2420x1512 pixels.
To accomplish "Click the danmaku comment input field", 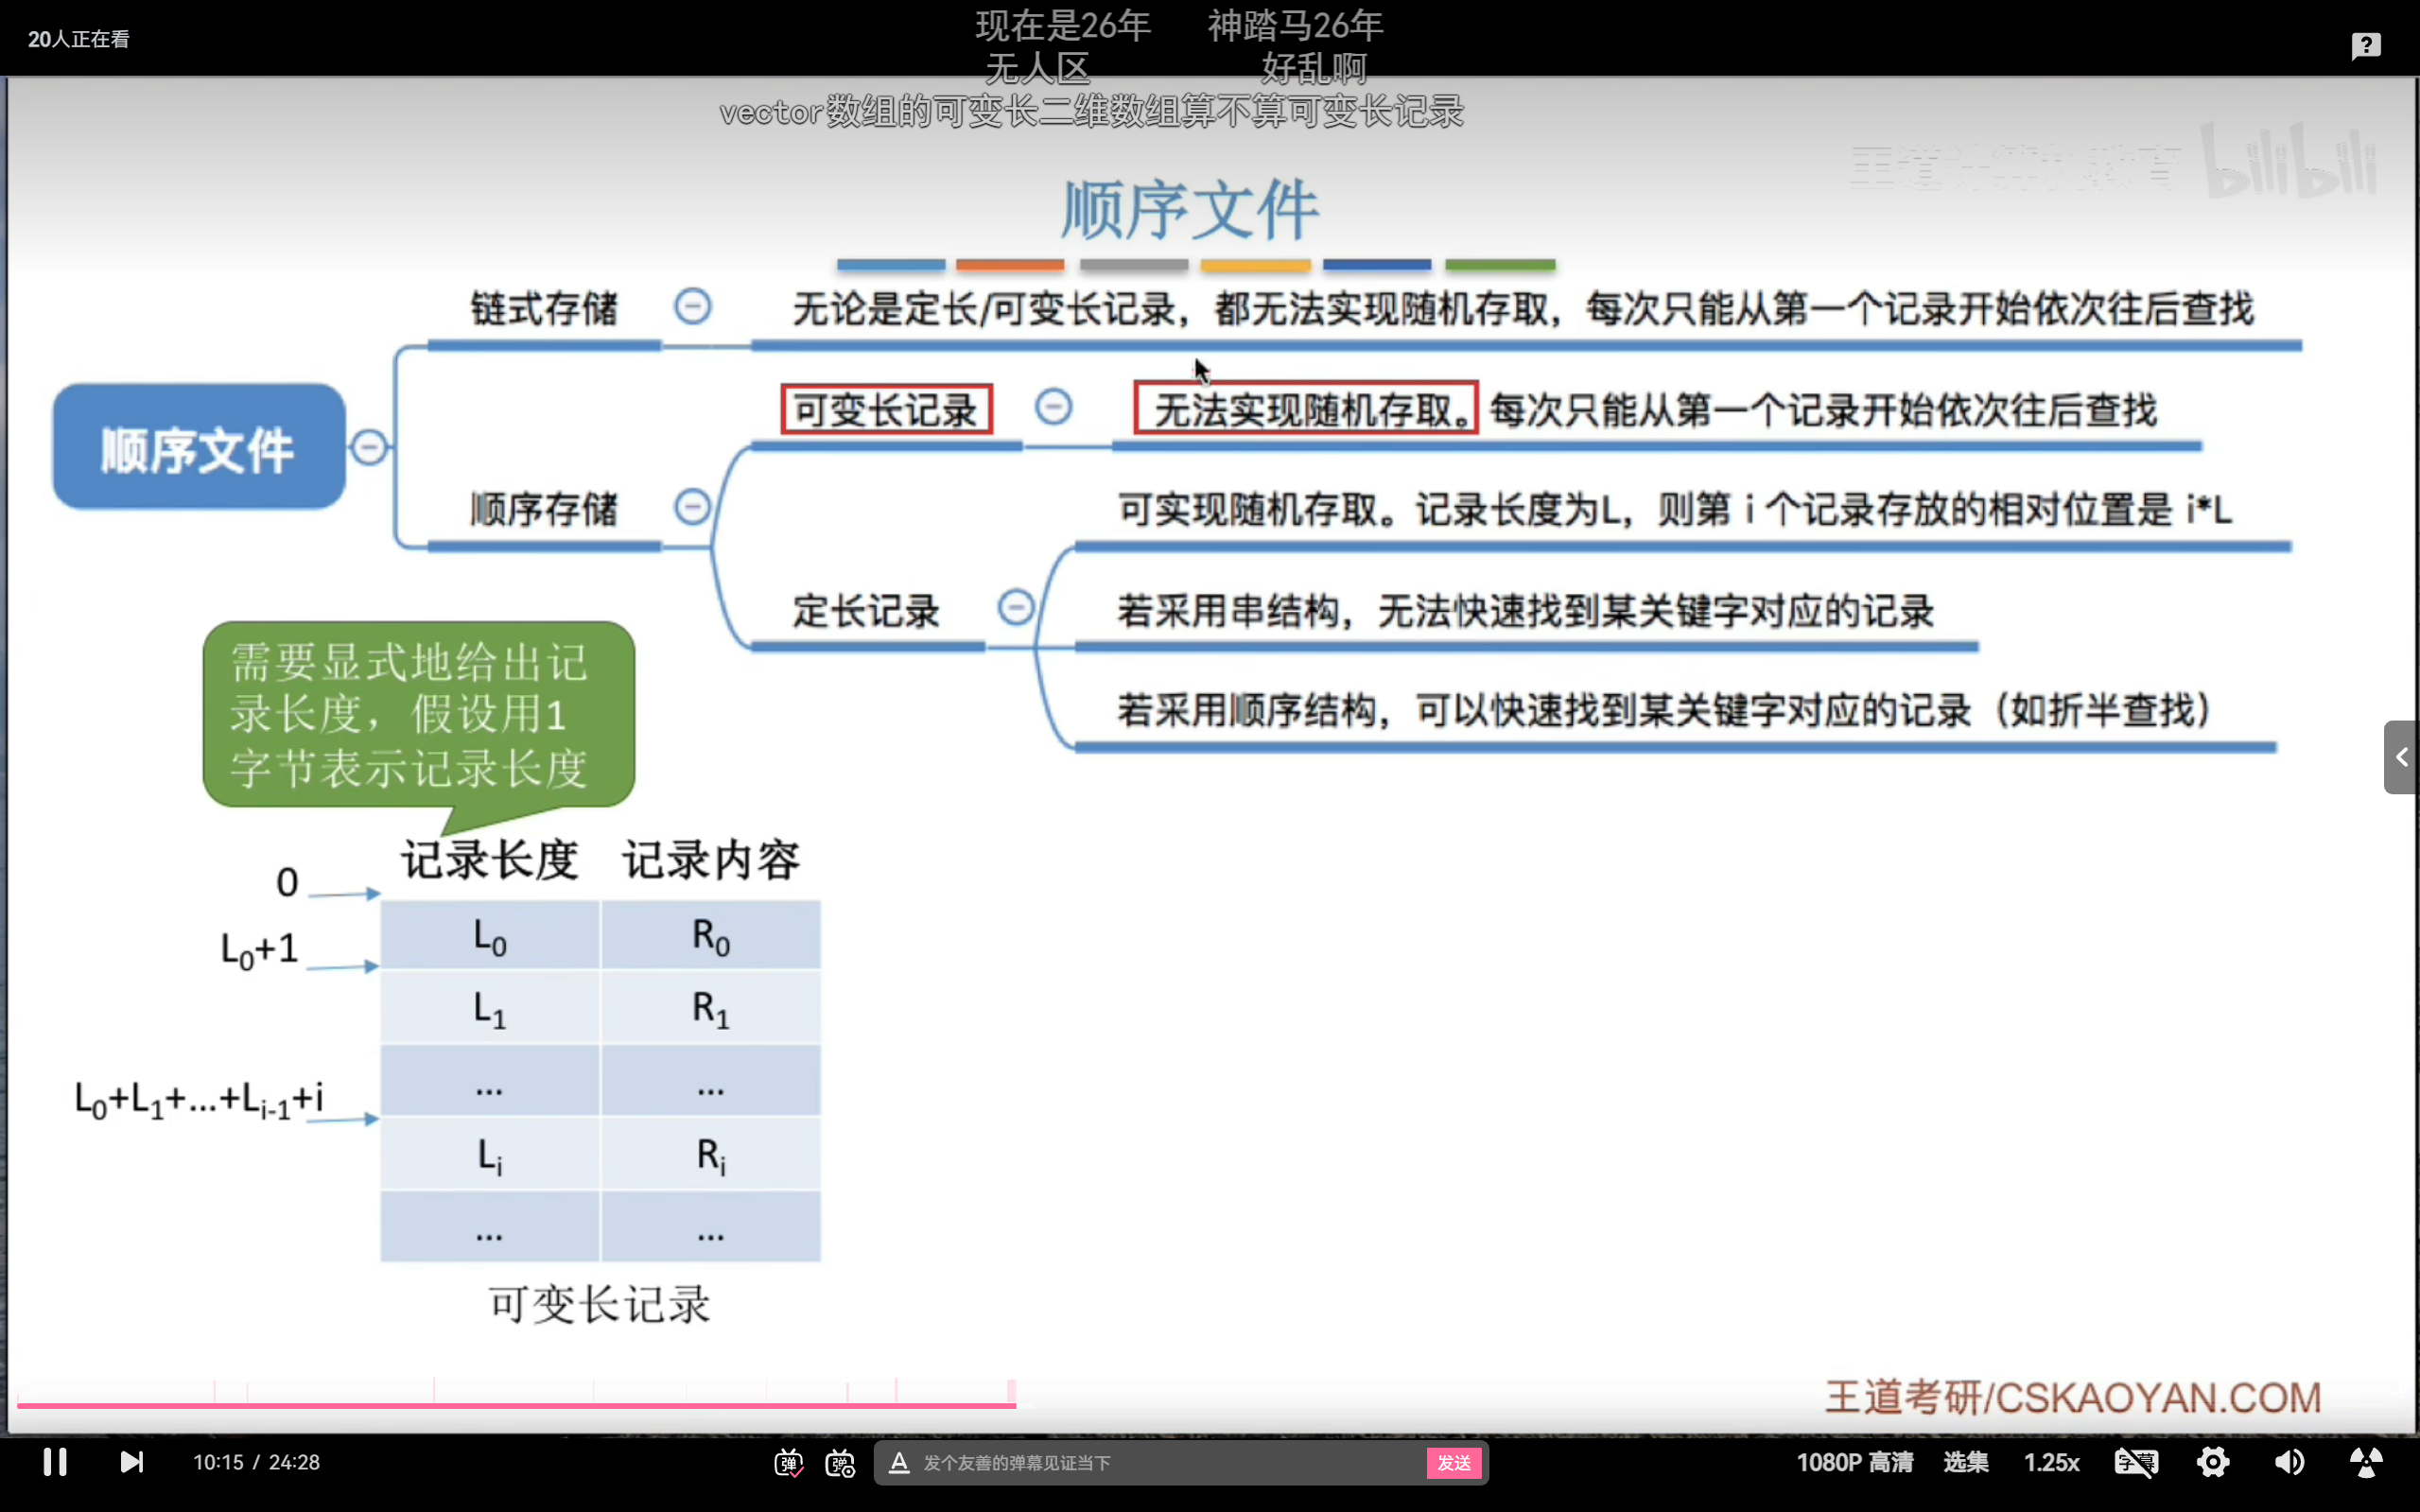I will tap(1150, 1462).
